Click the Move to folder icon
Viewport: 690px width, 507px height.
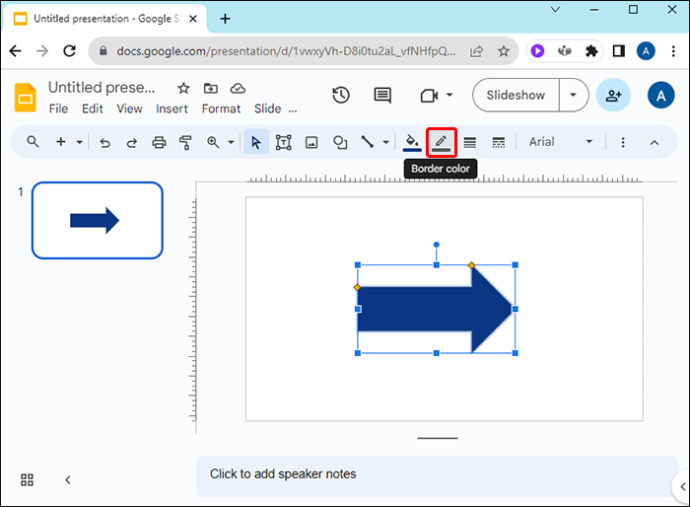[211, 88]
